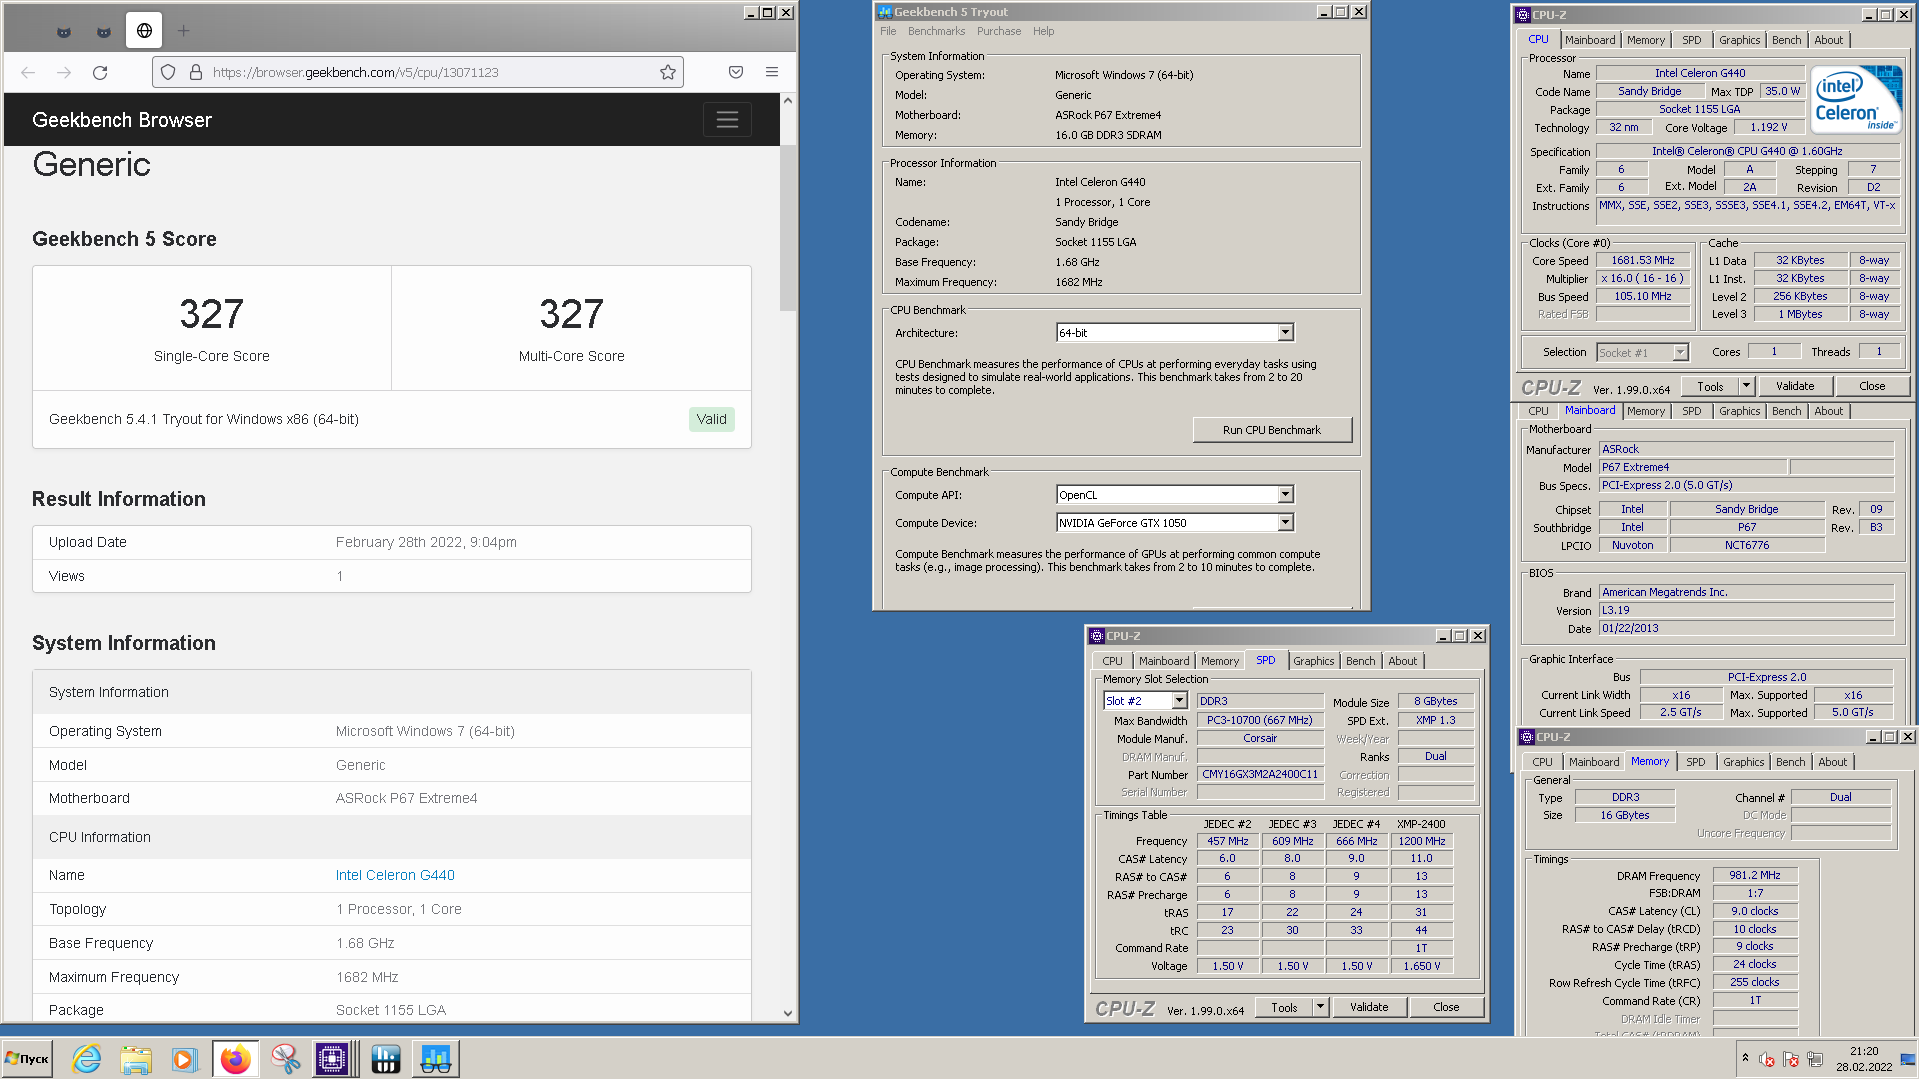
Task: Select About tab in the Memory CPU-Z window
Action: coord(1832,762)
